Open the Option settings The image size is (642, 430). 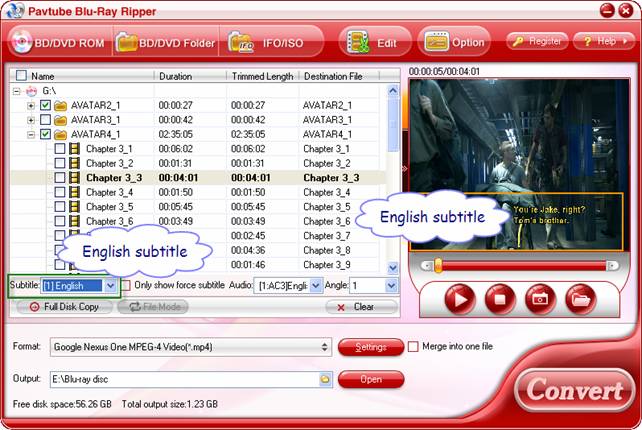(454, 42)
